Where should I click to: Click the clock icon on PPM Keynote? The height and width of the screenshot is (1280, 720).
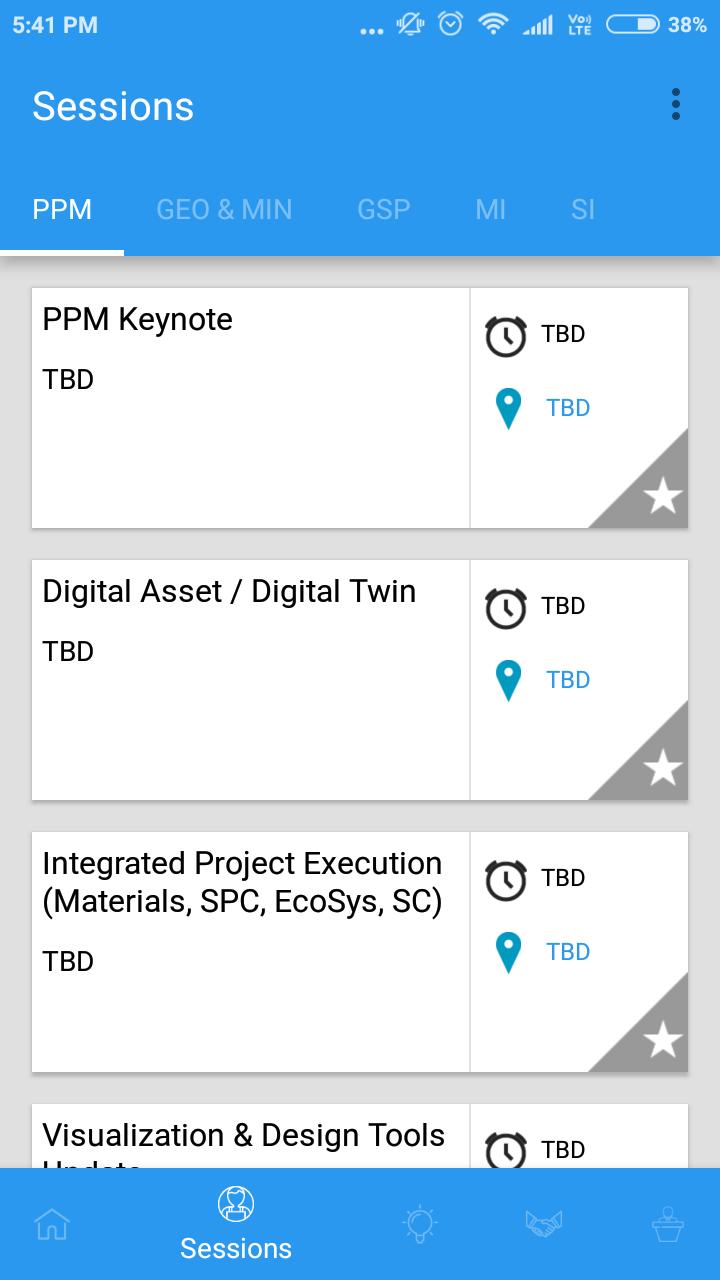506,336
